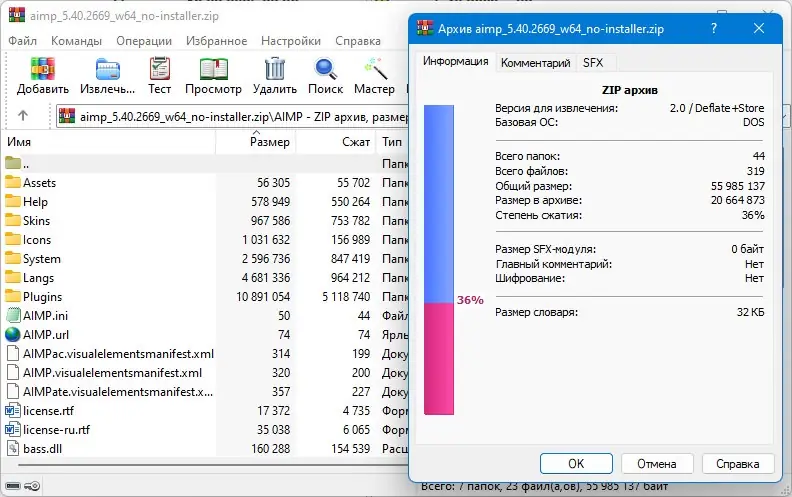The image size is (792, 497).
Task: Click the WinRAR icon in main title bar
Action: (17, 15)
